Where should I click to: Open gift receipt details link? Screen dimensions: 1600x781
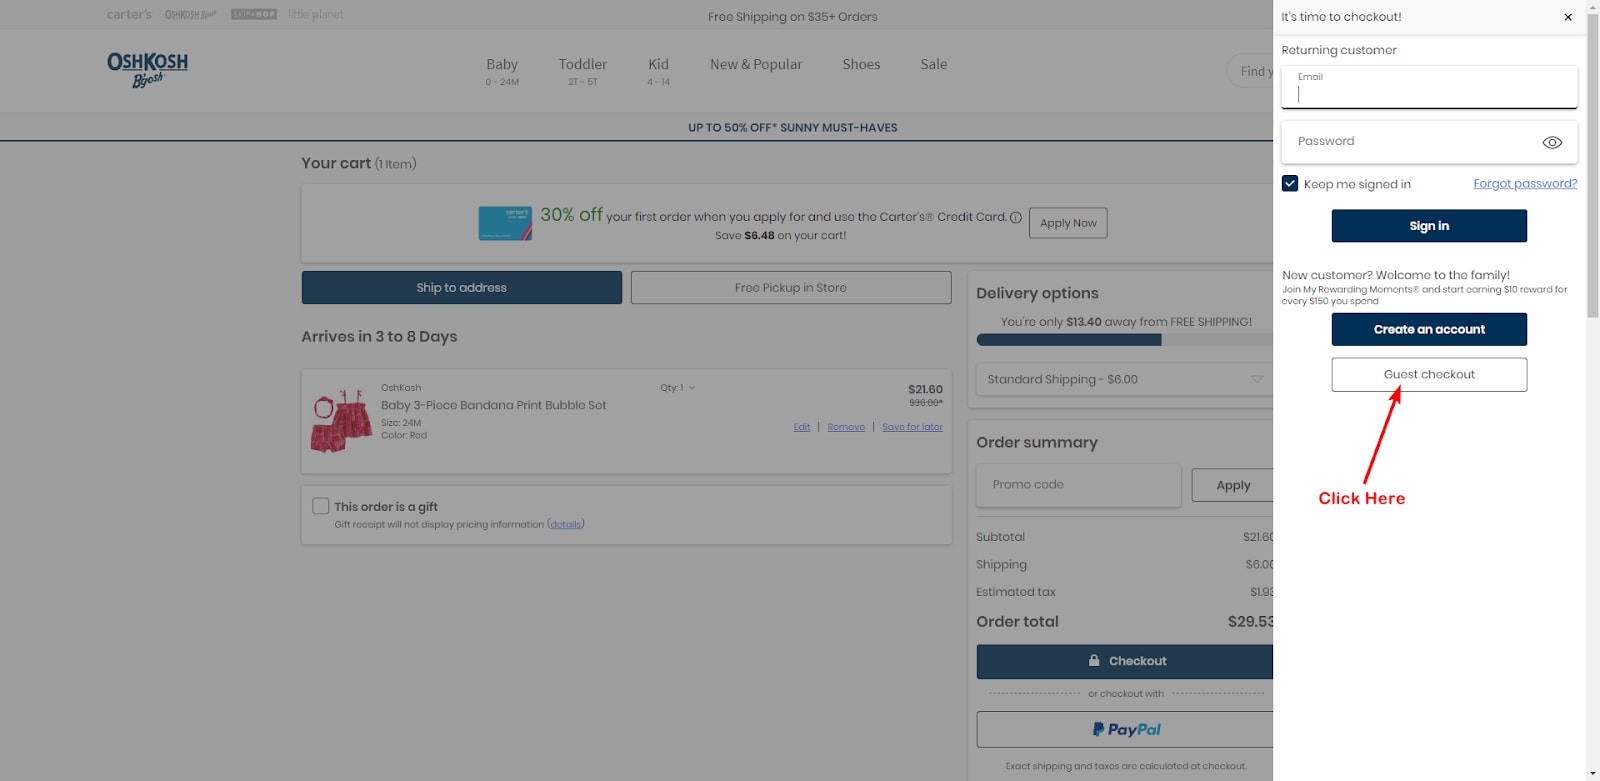566,524
